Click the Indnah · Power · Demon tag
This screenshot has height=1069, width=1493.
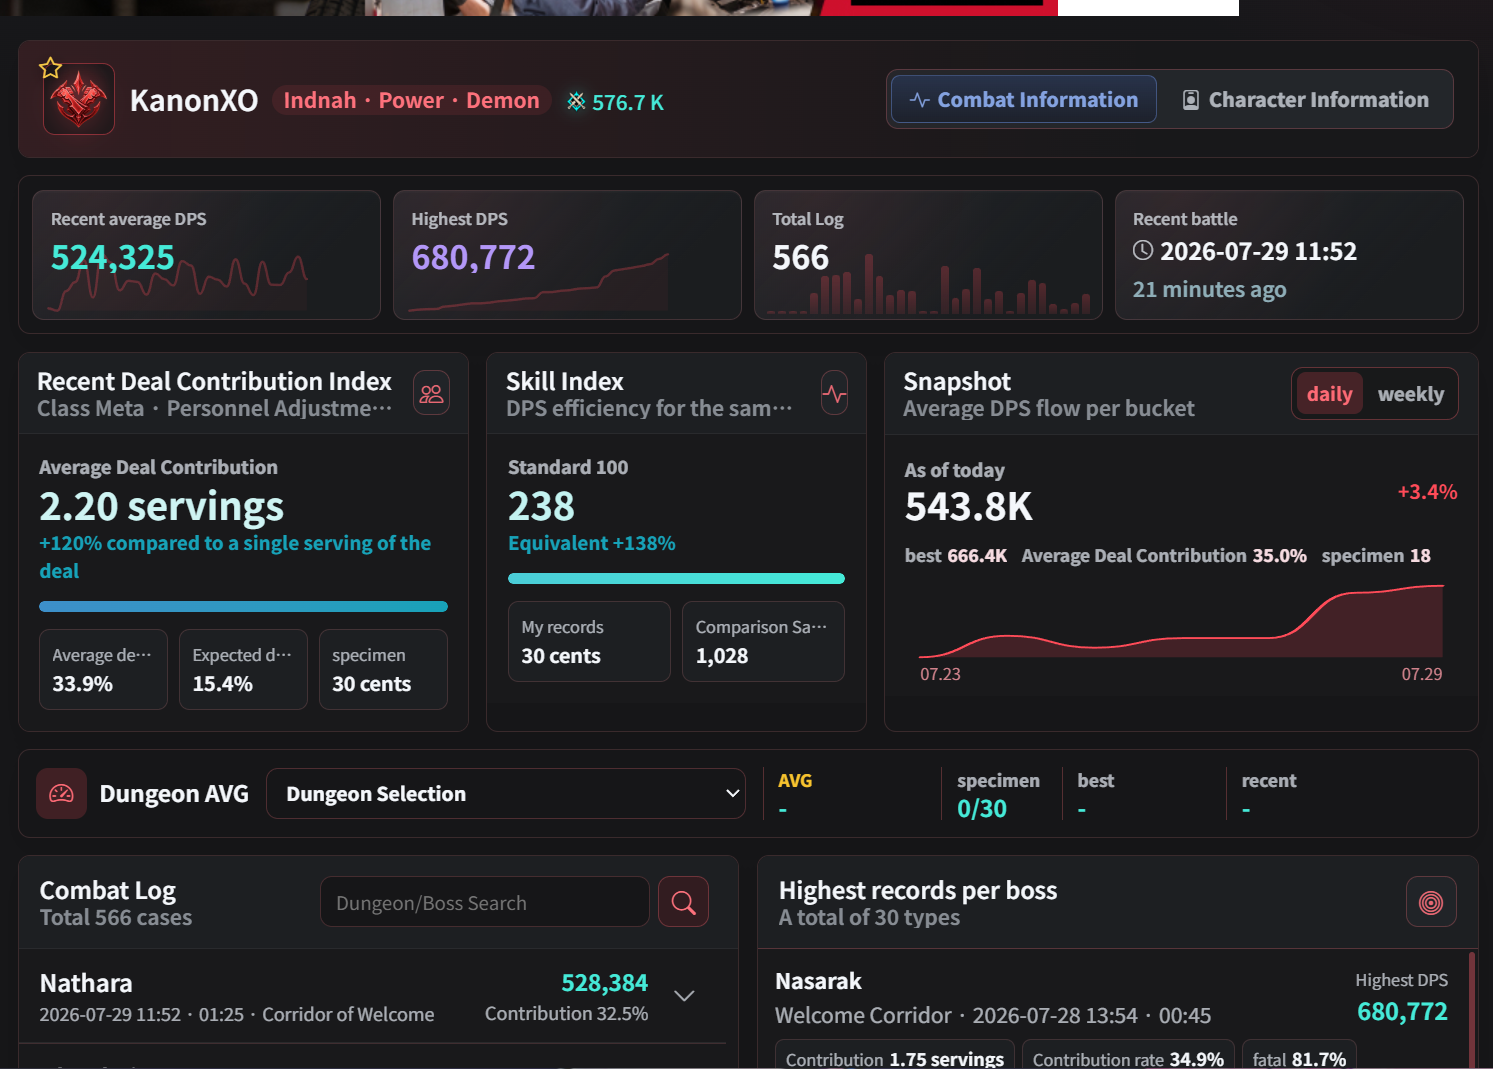click(x=411, y=100)
